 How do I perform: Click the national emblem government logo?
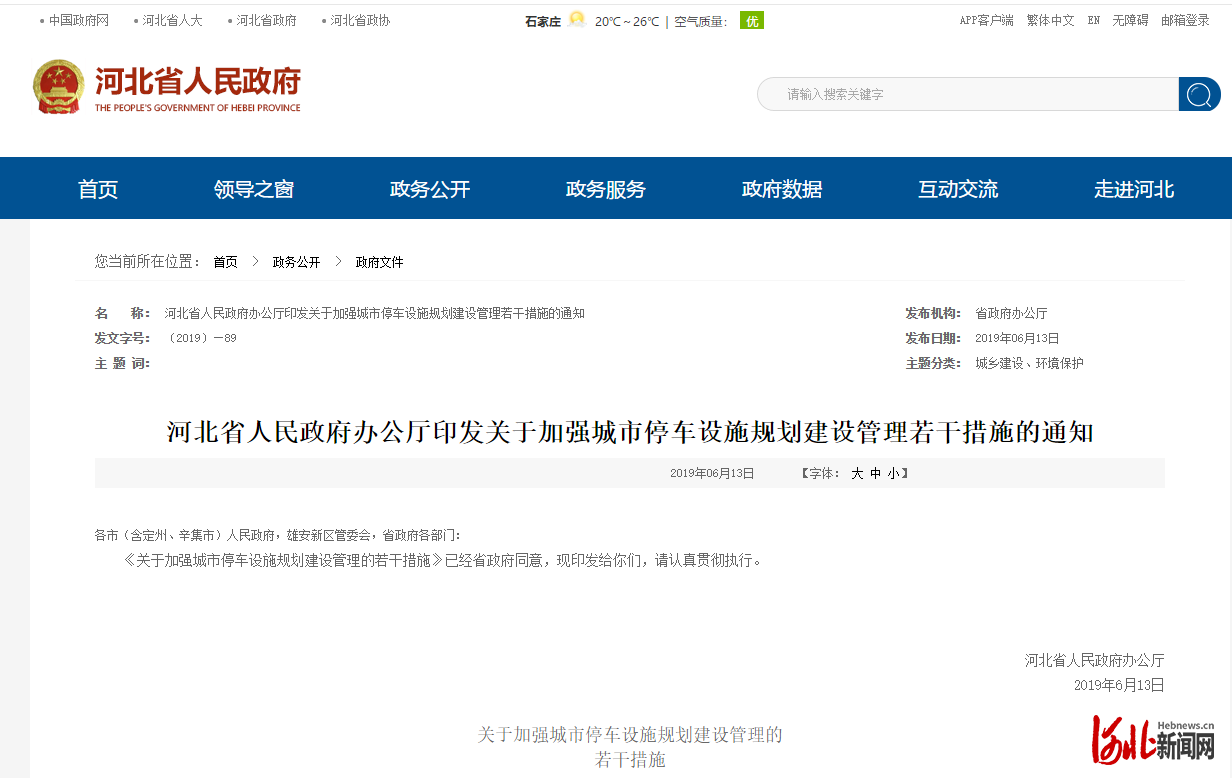pos(58,87)
